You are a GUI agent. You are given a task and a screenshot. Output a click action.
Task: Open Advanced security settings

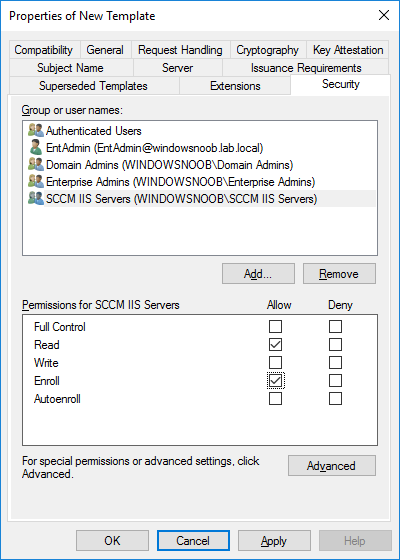332,465
